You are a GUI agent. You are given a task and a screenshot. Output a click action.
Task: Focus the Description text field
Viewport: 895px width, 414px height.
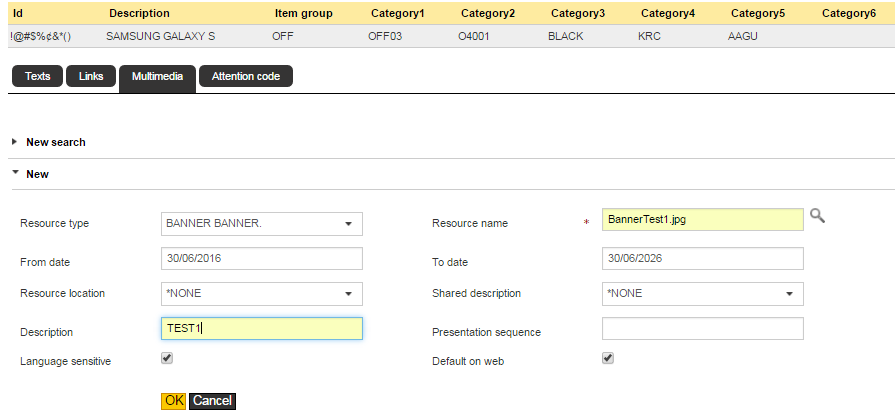(x=261, y=328)
